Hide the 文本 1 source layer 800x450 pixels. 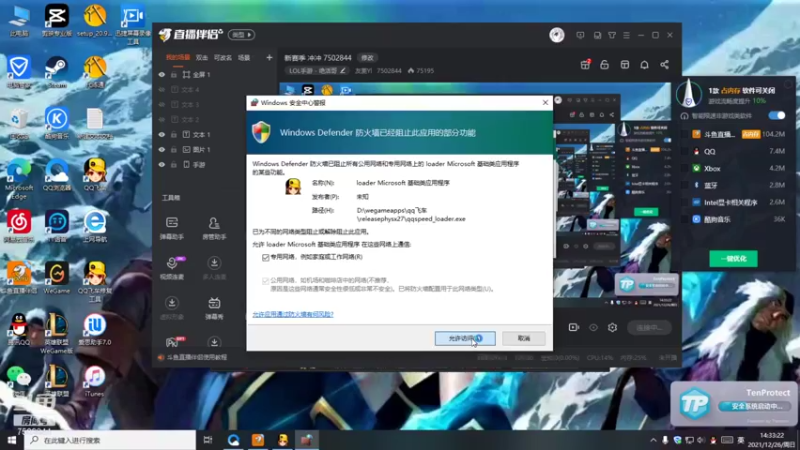pyautogui.click(x=162, y=135)
